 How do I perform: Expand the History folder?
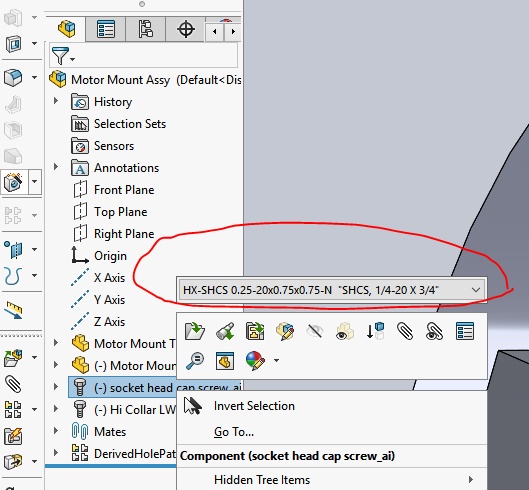[56, 101]
